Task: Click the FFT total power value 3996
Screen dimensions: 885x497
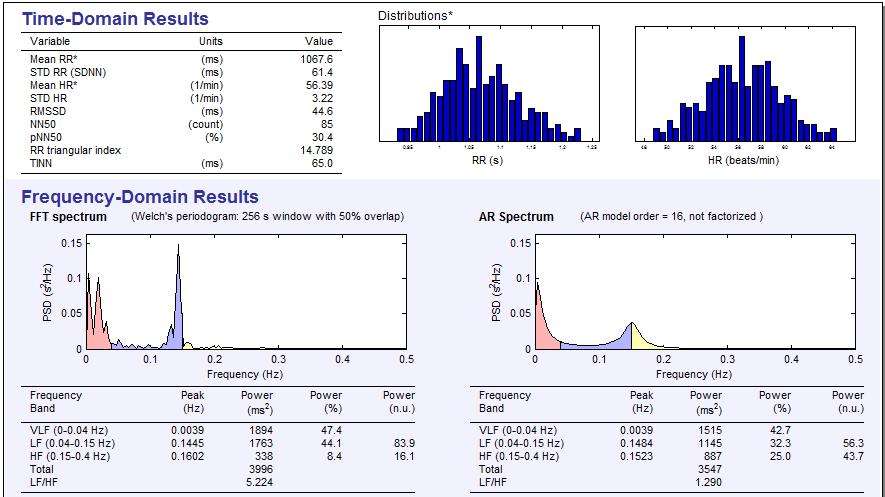Action: (x=259, y=469)
